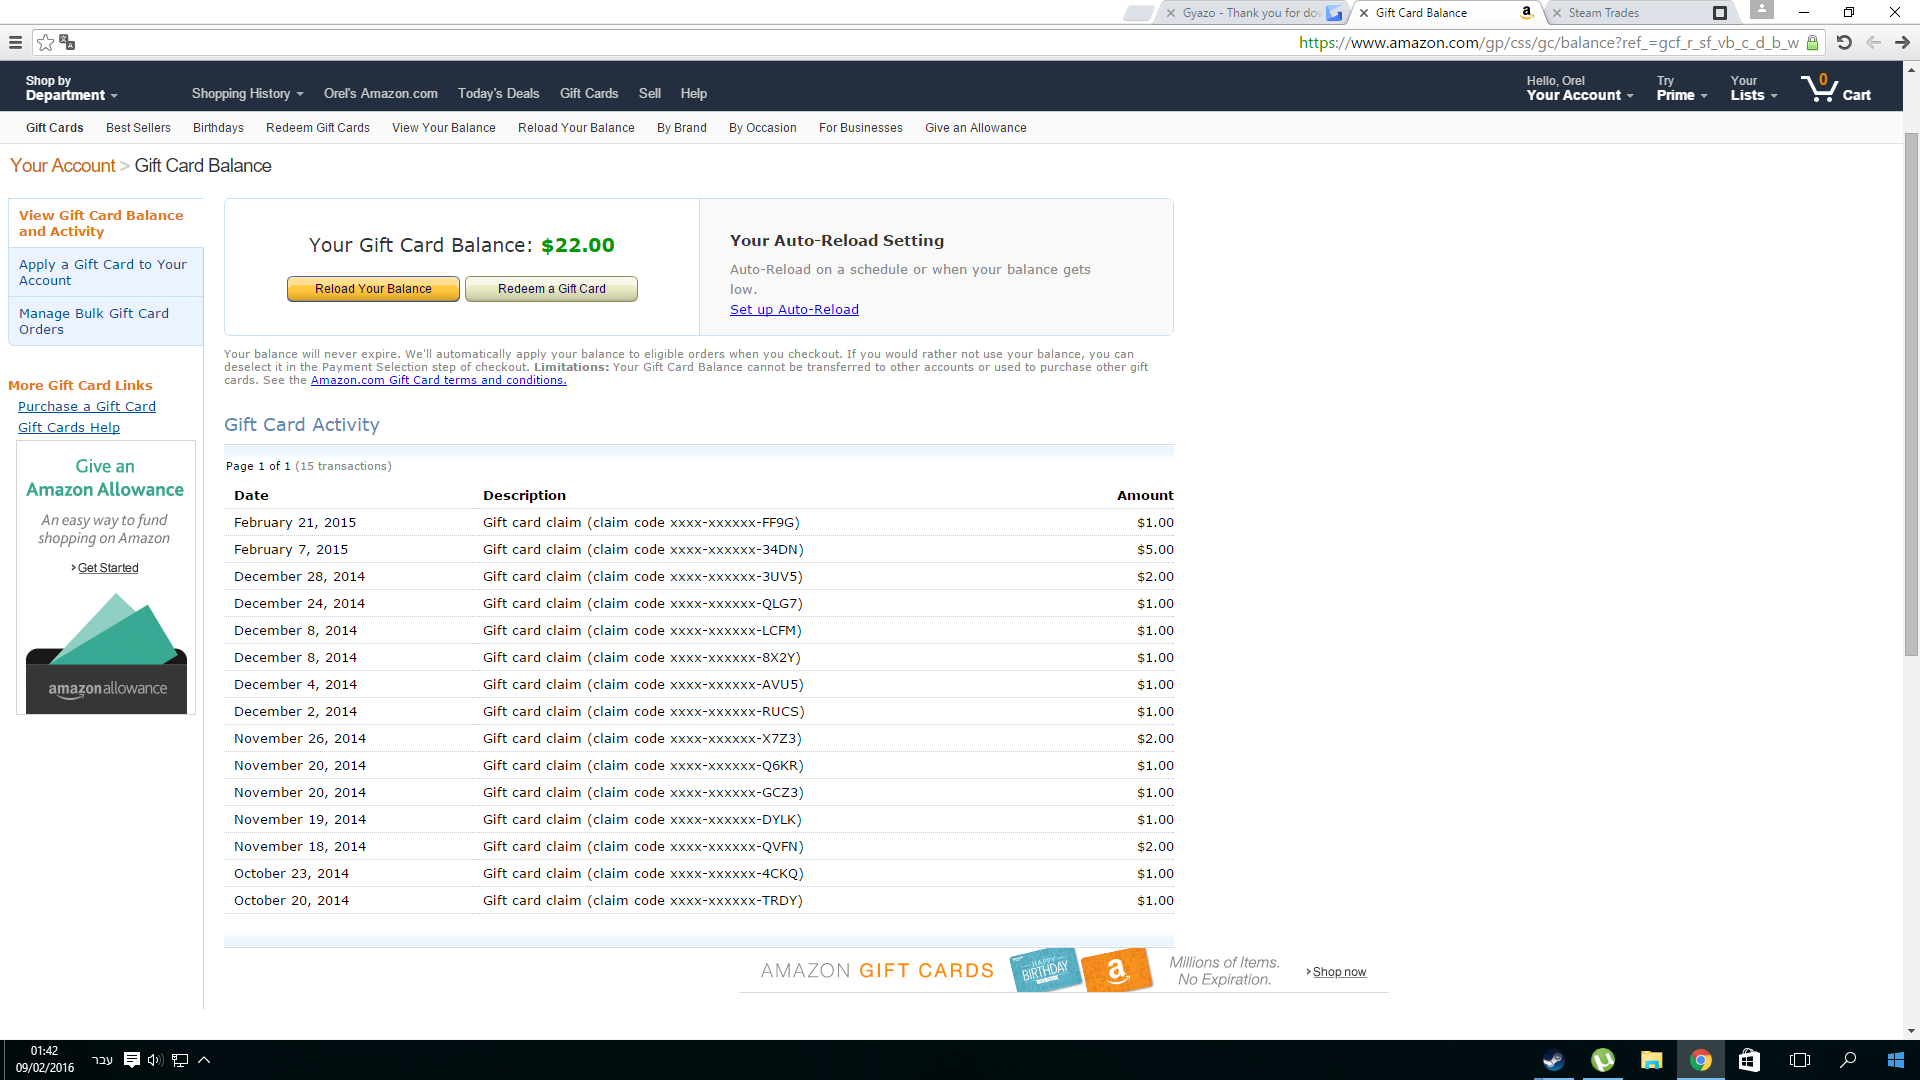Open For Businesses in subnav
The image size is (1920, 1080).
[x=861, y=128]
